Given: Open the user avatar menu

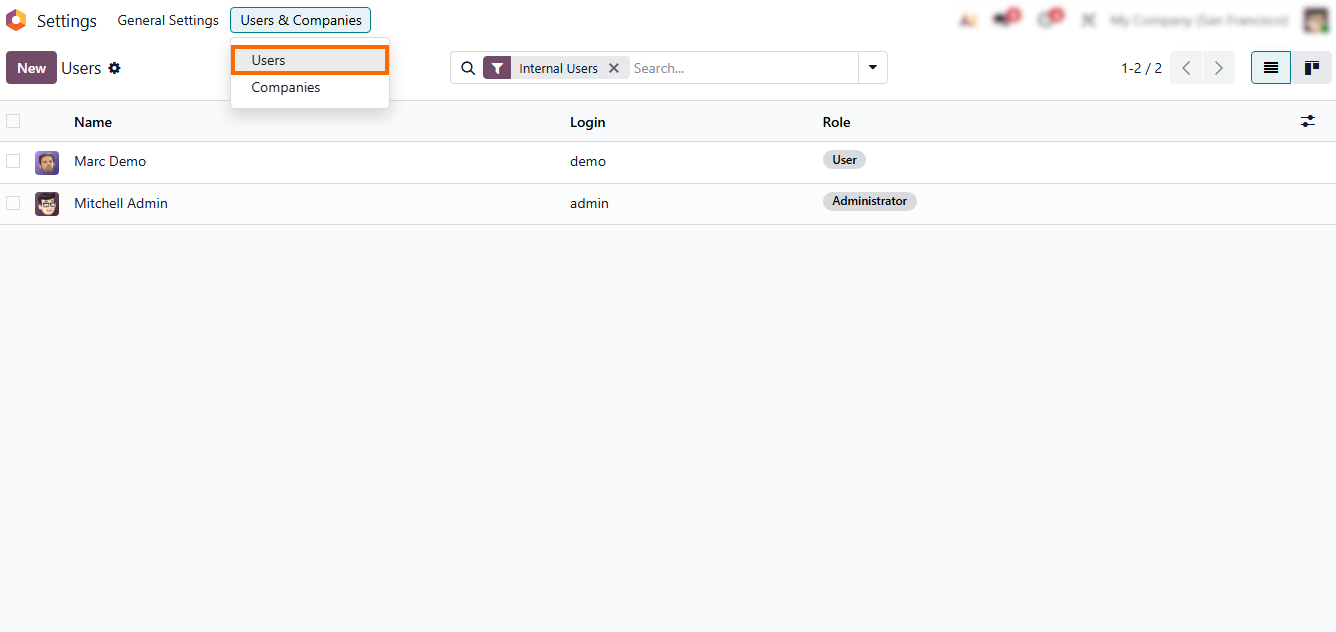Looking at the screenshot, I should (x=1315, y=20).
